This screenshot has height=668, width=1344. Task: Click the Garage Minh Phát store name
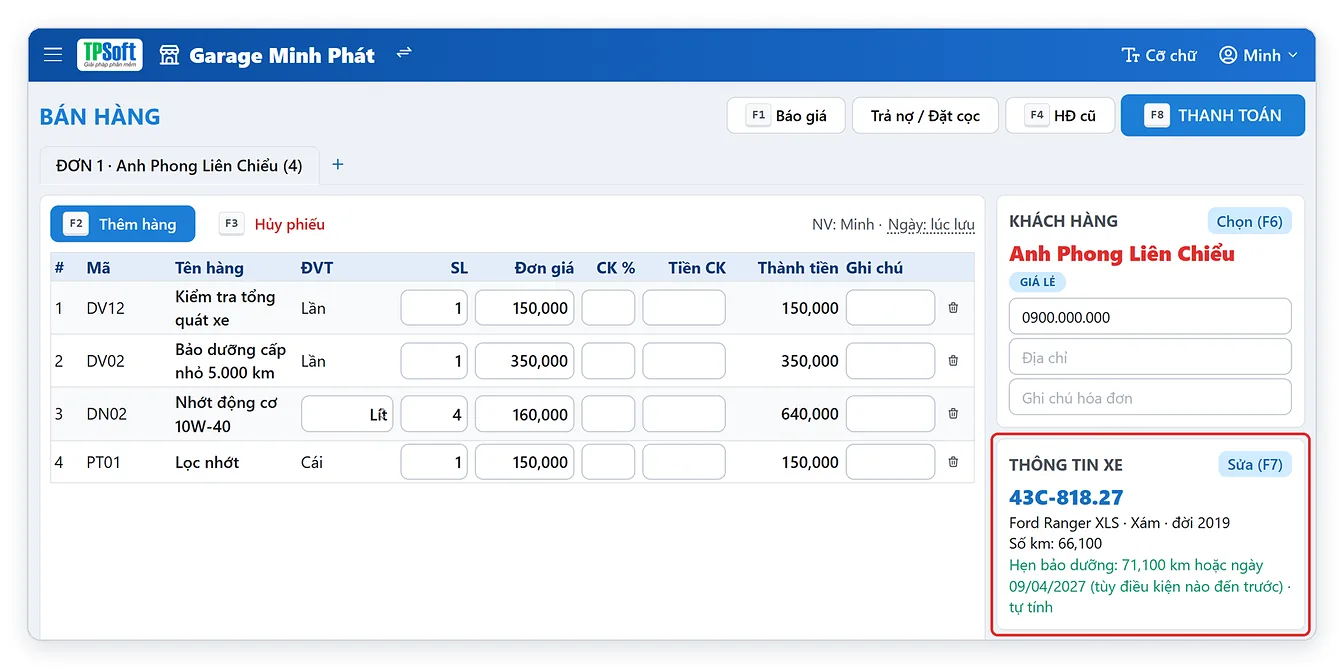282,55
